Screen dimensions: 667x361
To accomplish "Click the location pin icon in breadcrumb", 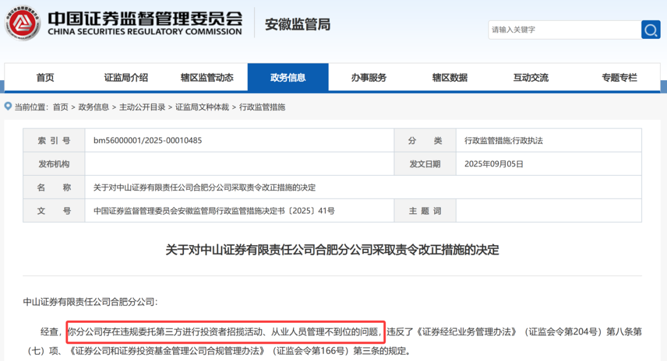I will [8, 106].
